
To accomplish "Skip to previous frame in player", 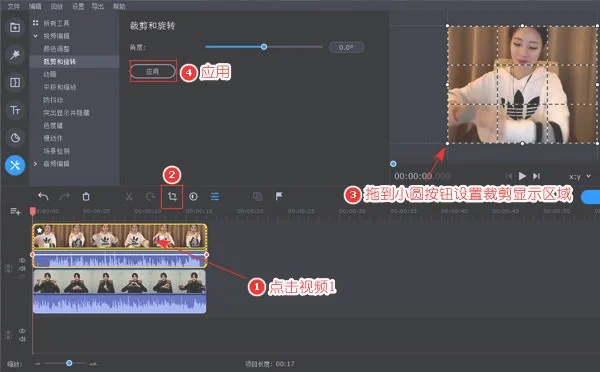I will click(x=508, y=176).
